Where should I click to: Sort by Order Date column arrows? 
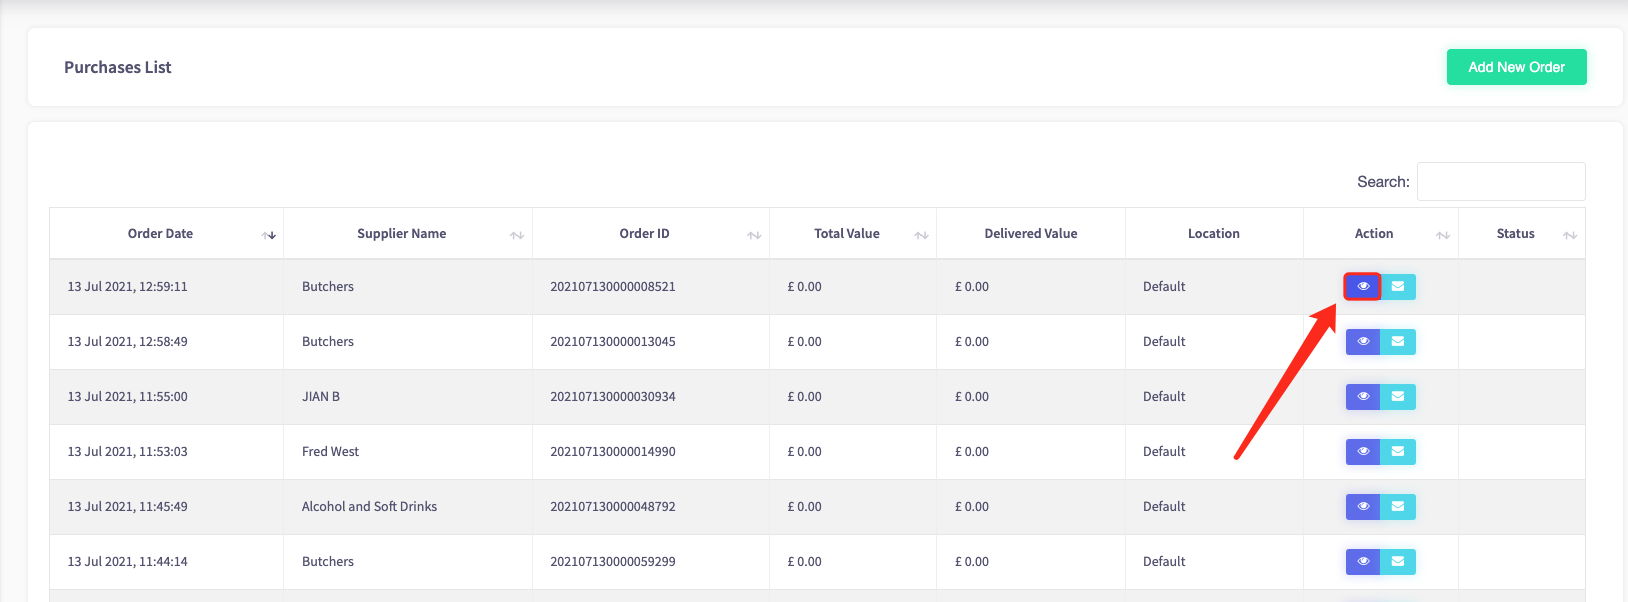click(268, 235)
